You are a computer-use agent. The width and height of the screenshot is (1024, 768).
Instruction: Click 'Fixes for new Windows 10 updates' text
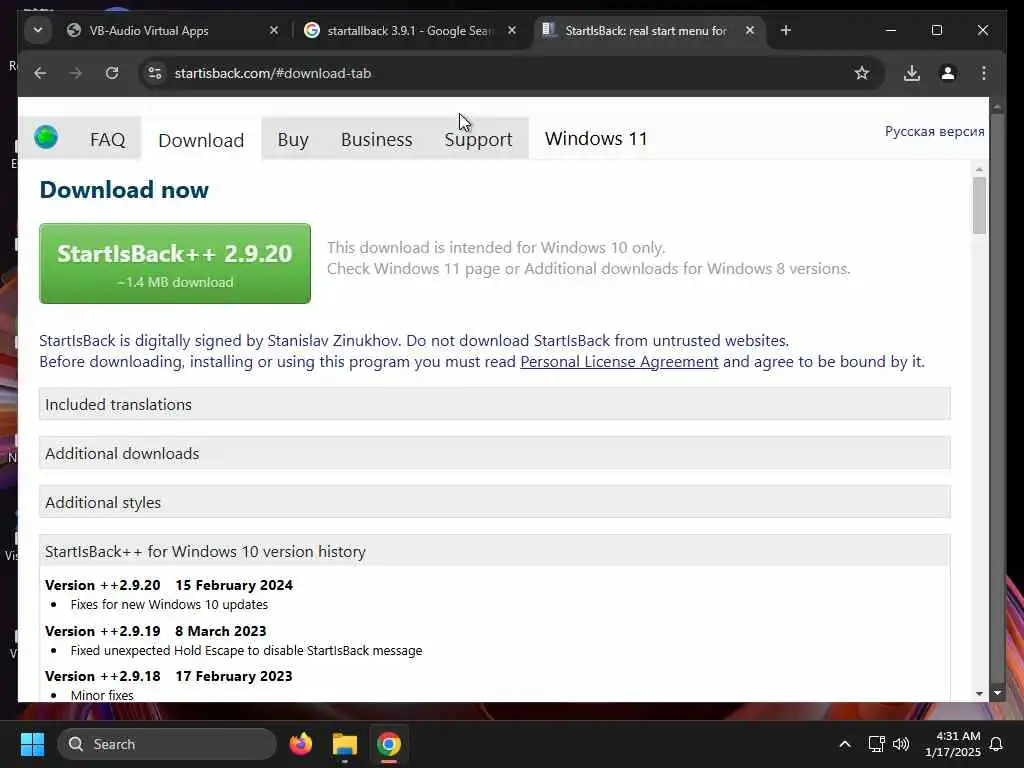[169, 605]
